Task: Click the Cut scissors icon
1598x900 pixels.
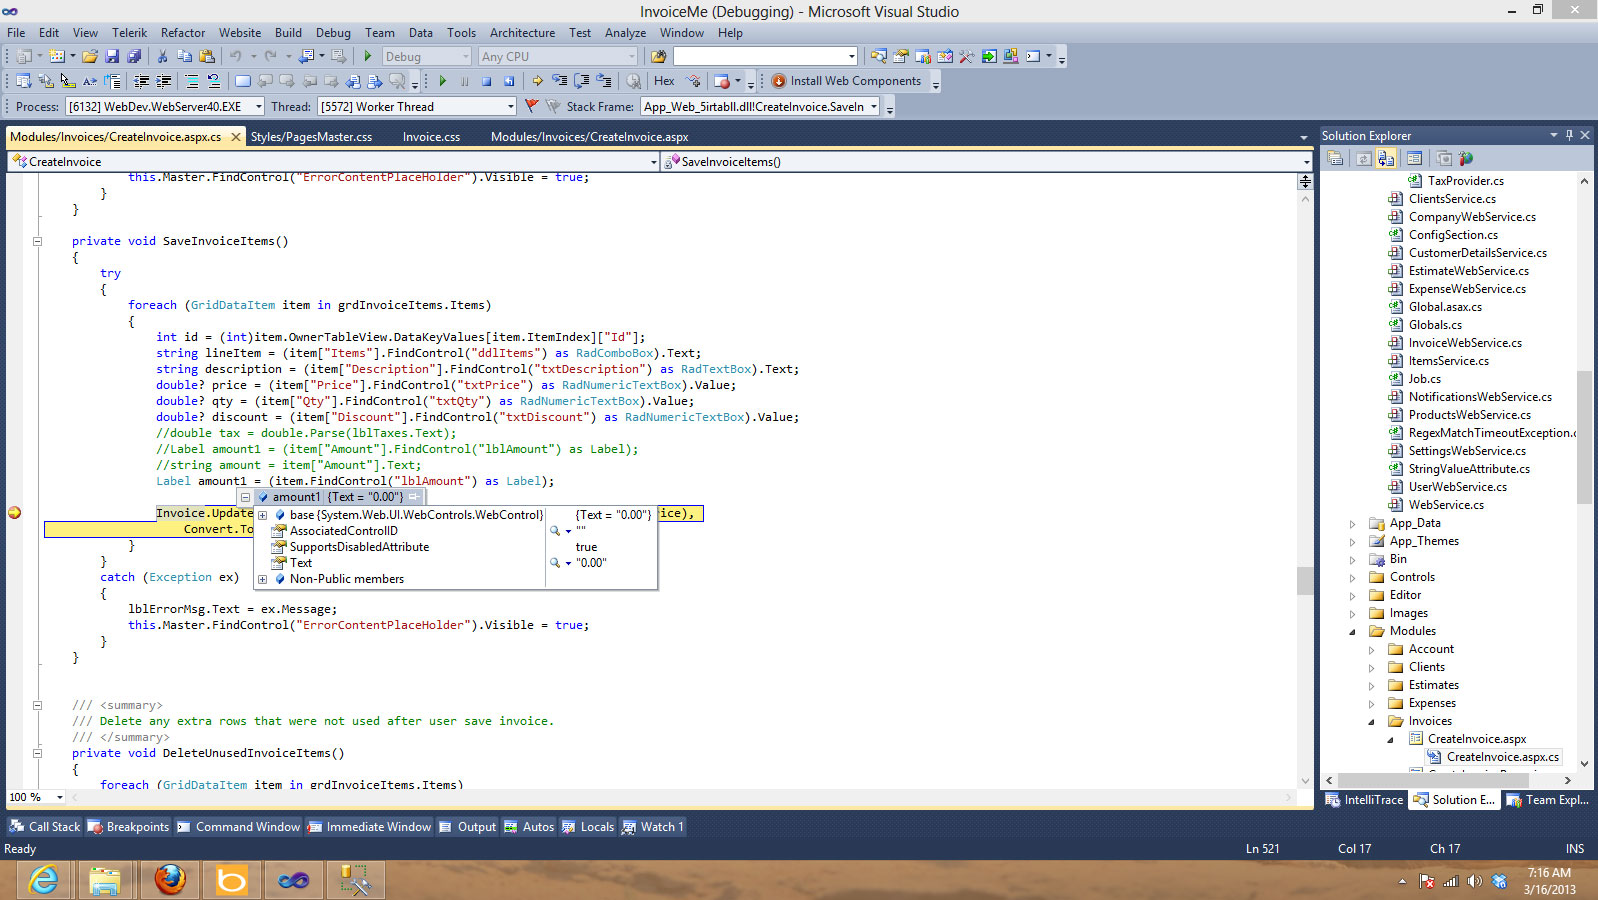Action: pyautogui.click(x=162, y=57)
